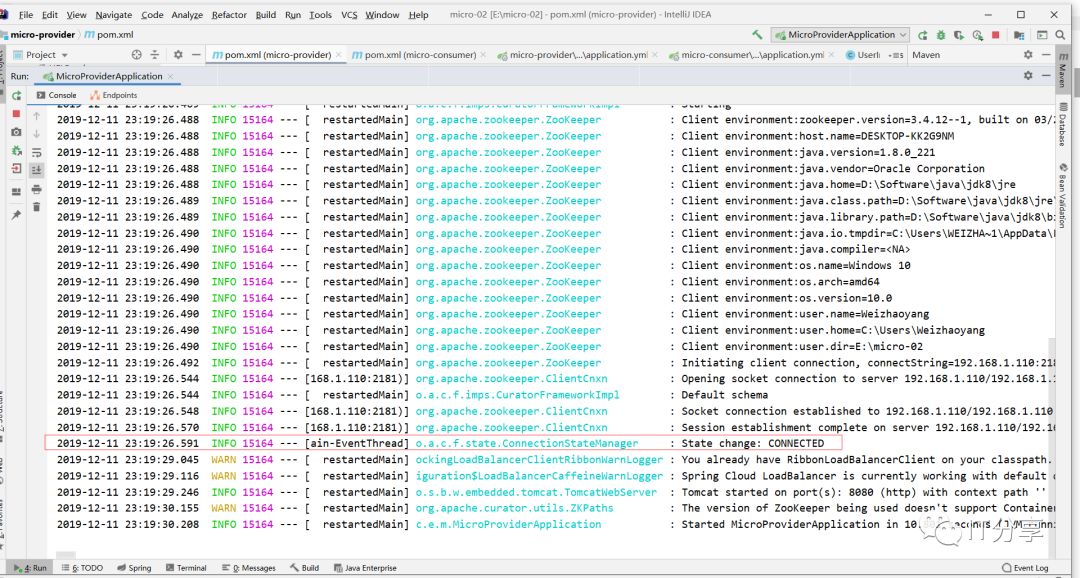Open the Edit menu

pos(50,14)
